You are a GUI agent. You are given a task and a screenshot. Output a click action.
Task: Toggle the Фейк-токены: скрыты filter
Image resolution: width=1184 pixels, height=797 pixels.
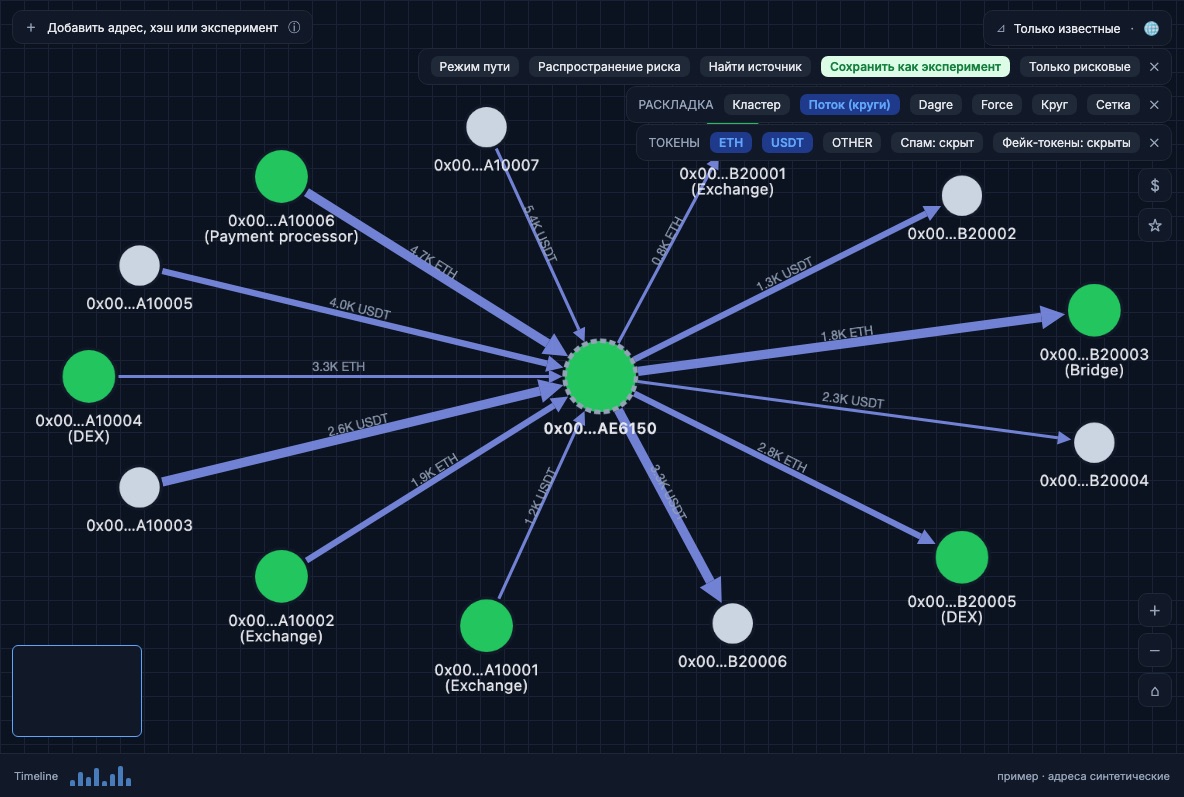[x=1065, y=142]
